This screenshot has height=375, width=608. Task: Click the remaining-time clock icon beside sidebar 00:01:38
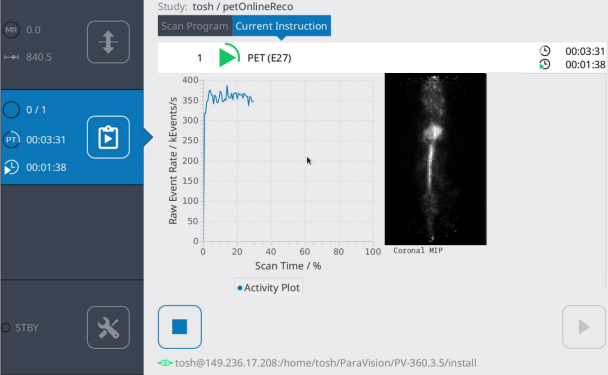click(11, 168)
